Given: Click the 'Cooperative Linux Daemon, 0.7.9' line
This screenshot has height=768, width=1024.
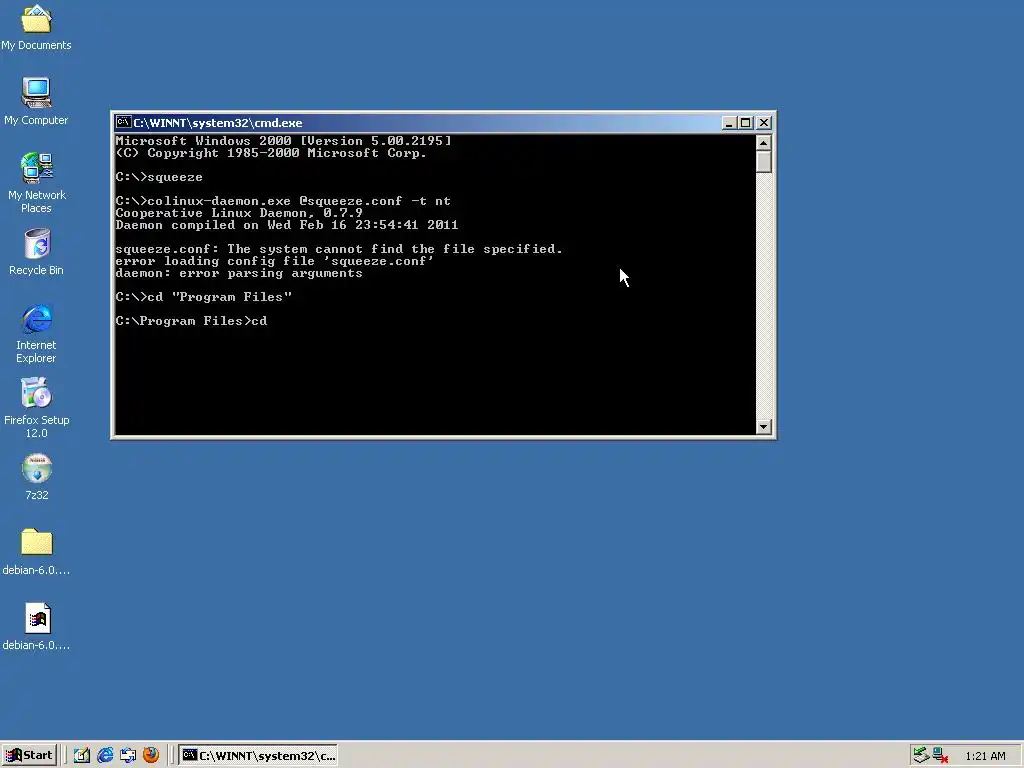Looking at the screenshot, I should coord(239,213).
